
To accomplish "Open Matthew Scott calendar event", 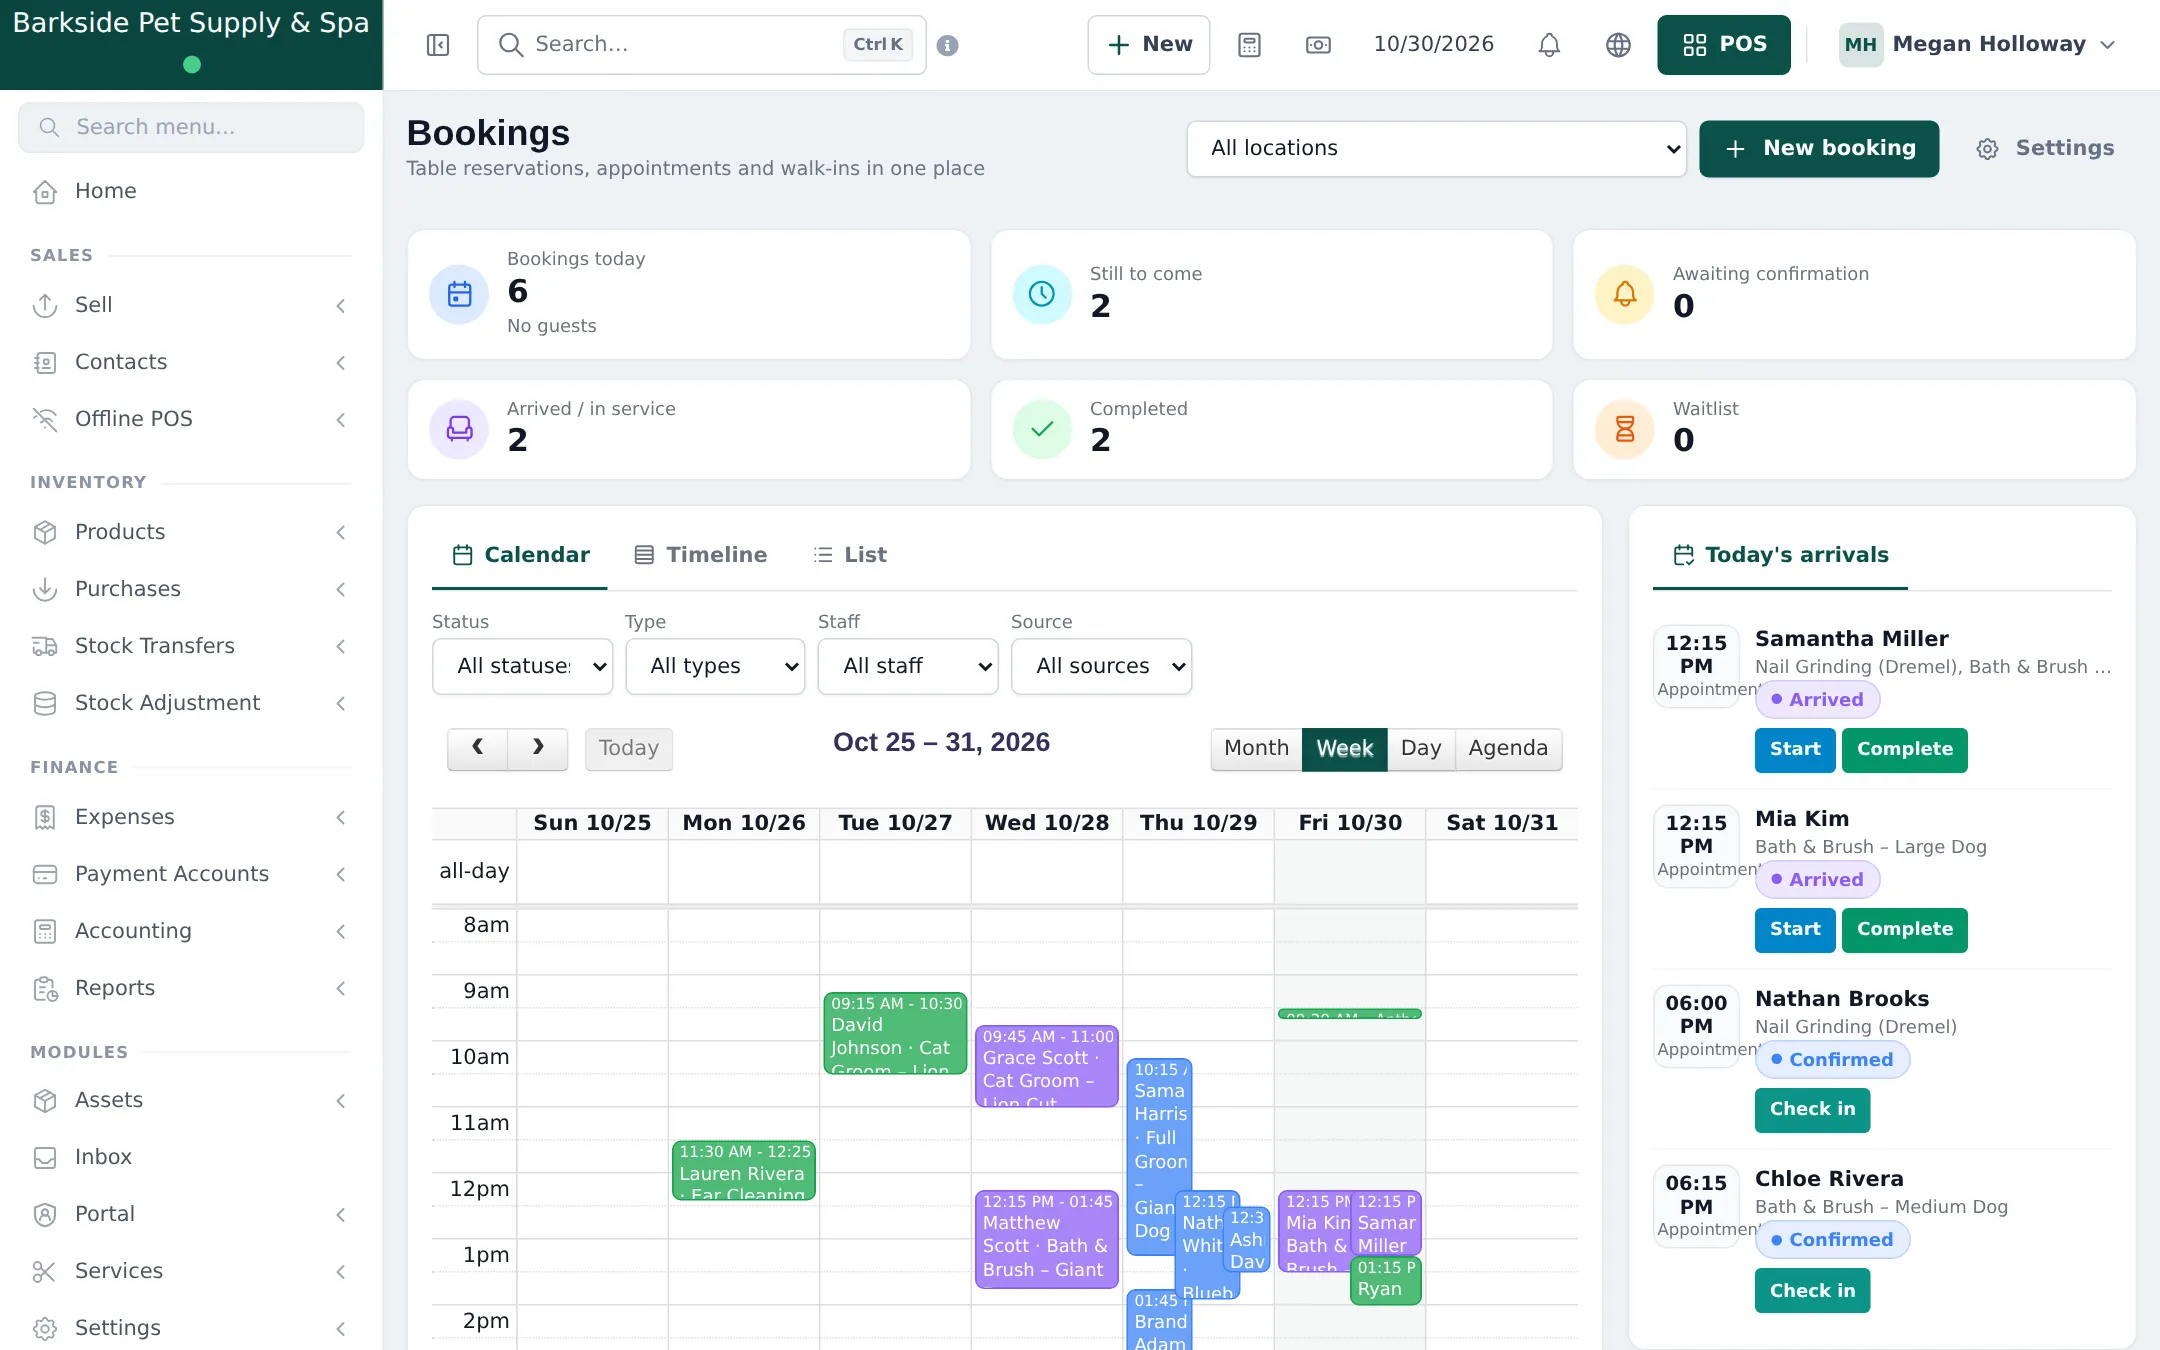I will pos(1046,1239).
